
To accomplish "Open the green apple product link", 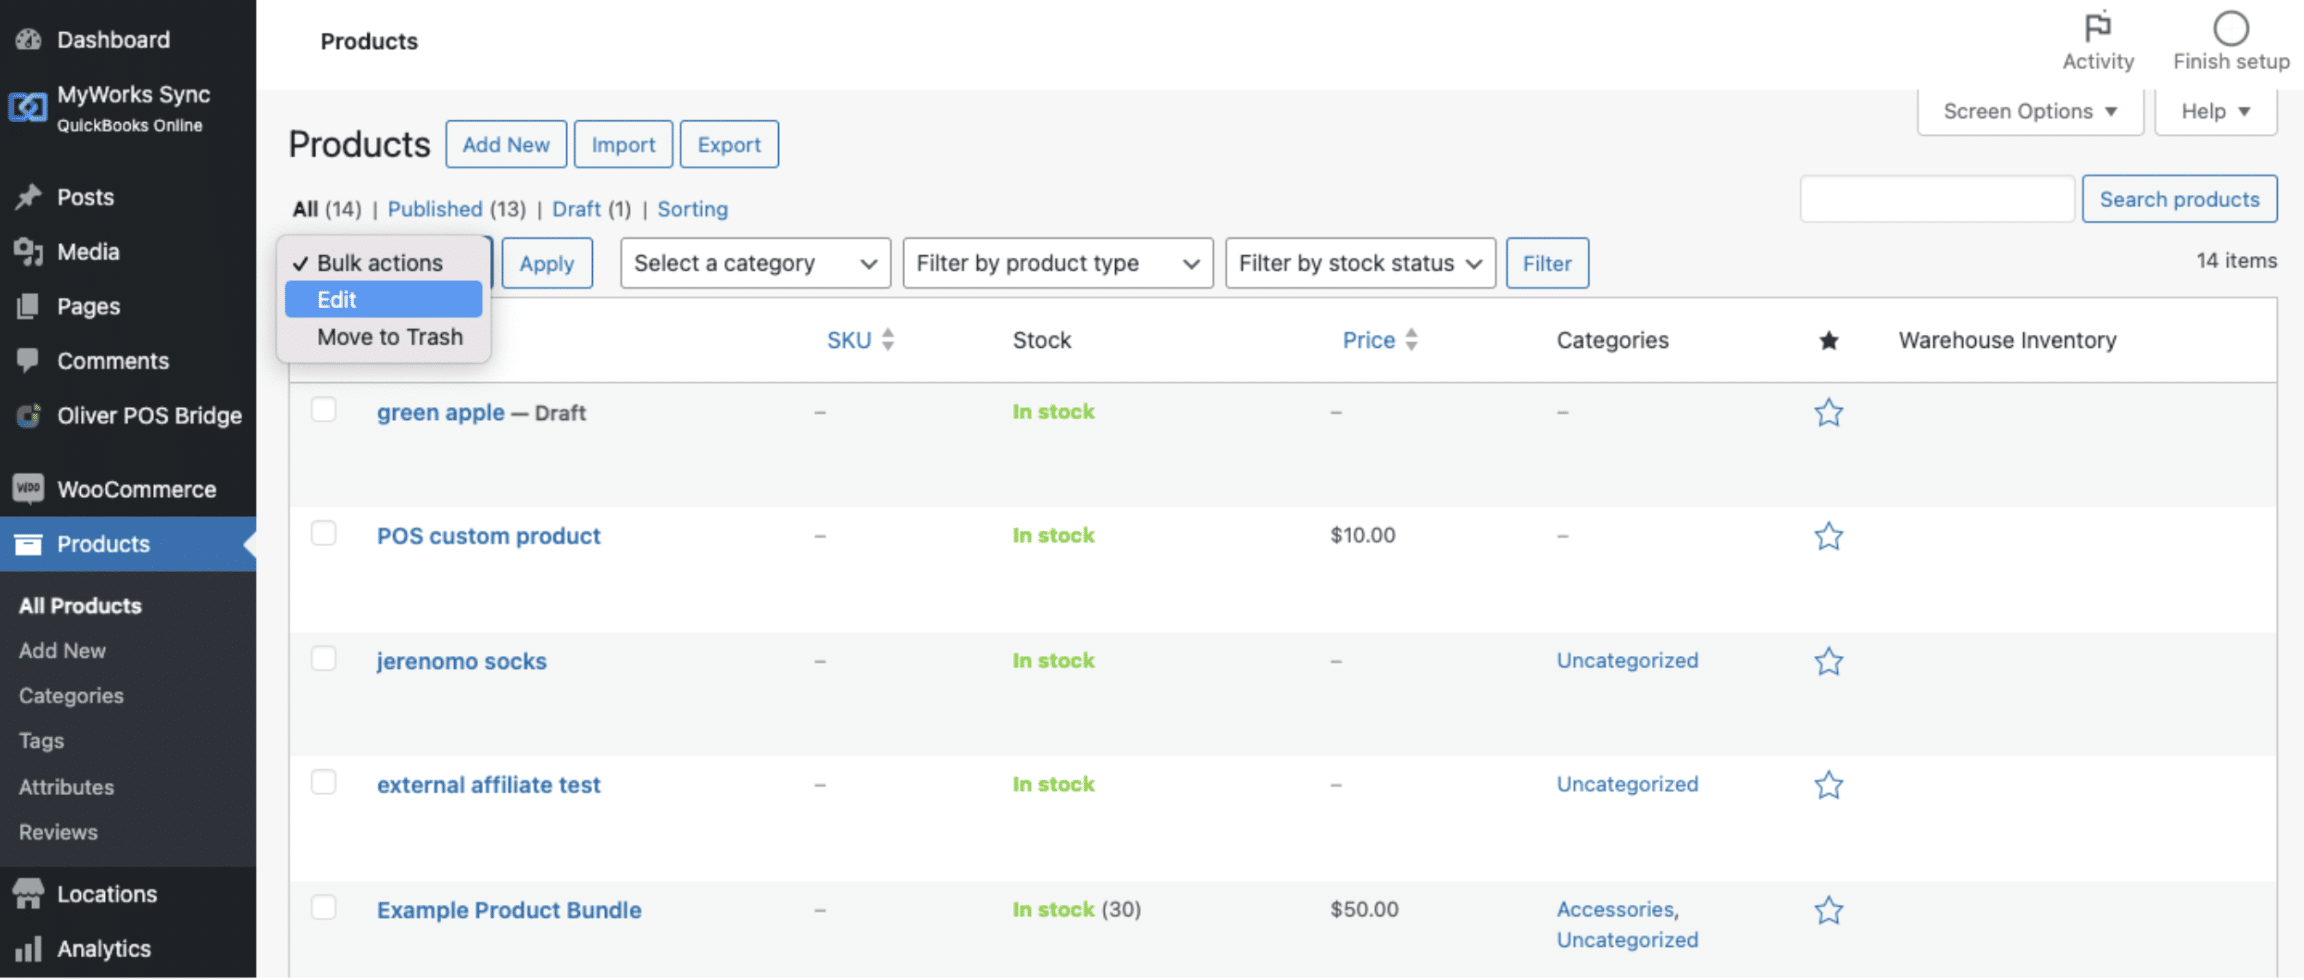I will click(440, 412).
